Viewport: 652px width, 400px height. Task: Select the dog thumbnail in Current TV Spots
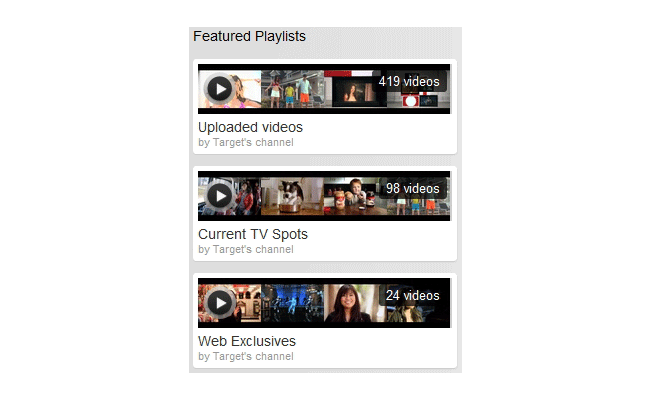292,196
